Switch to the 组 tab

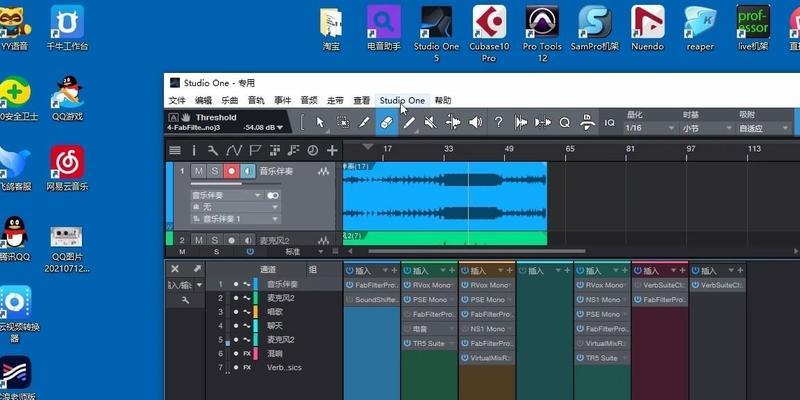[312, 270]
